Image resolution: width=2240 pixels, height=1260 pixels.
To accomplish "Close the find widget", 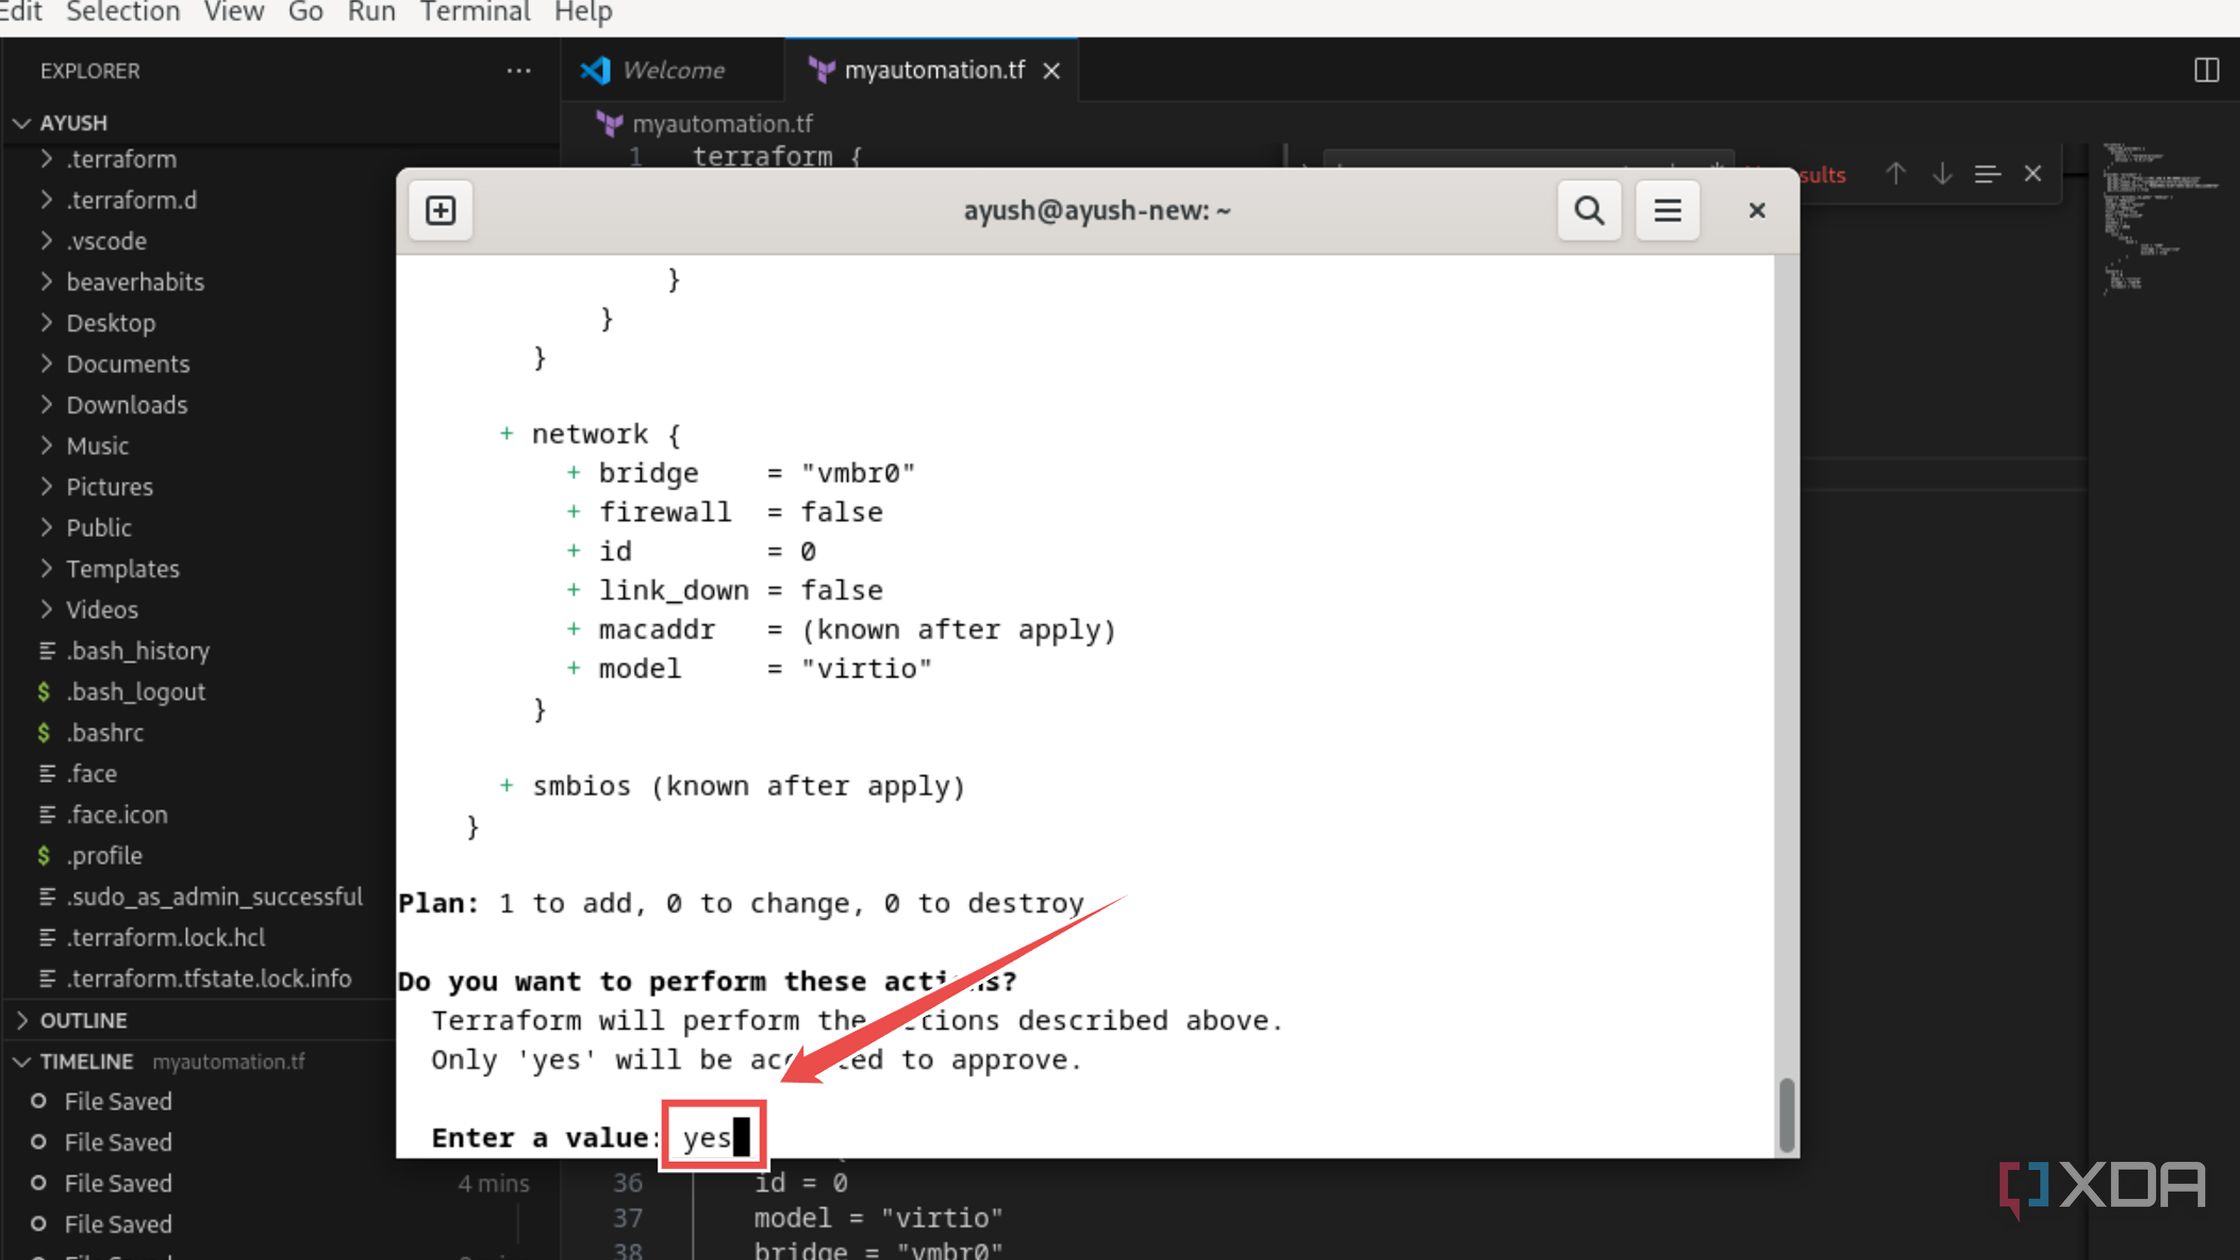I will tap(2033, 174).
